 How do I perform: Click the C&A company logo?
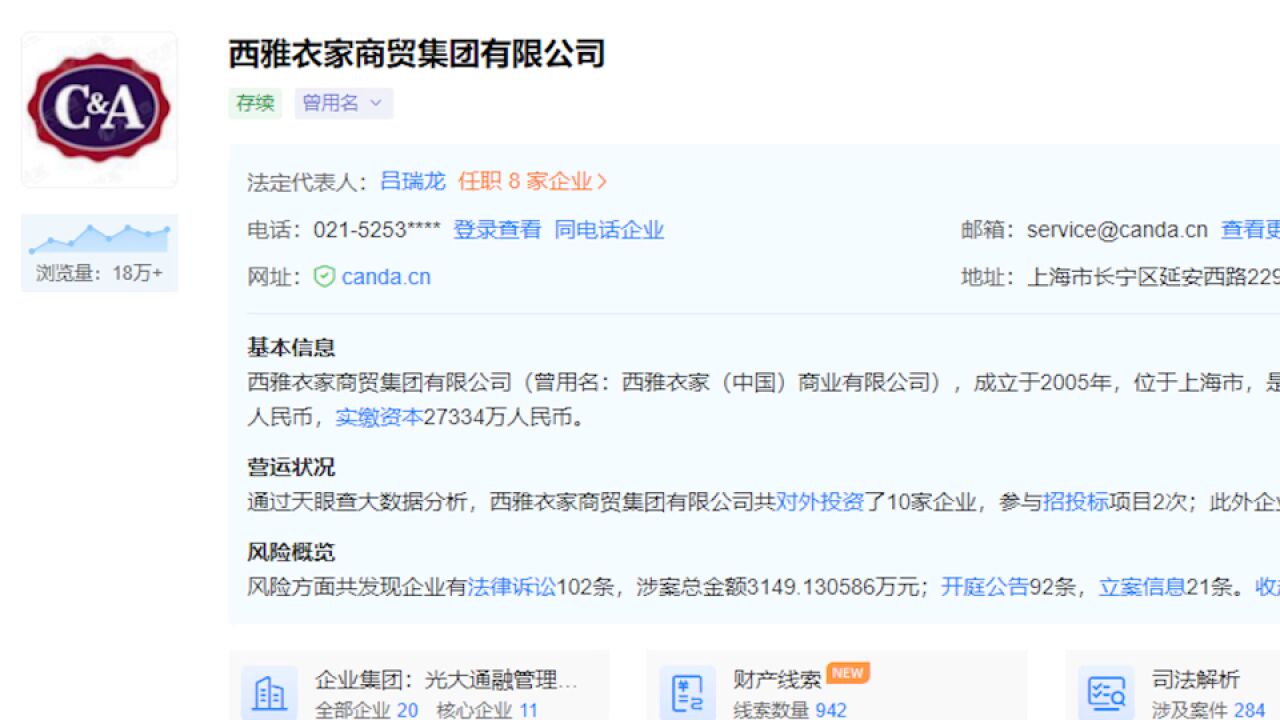point(99,109)
